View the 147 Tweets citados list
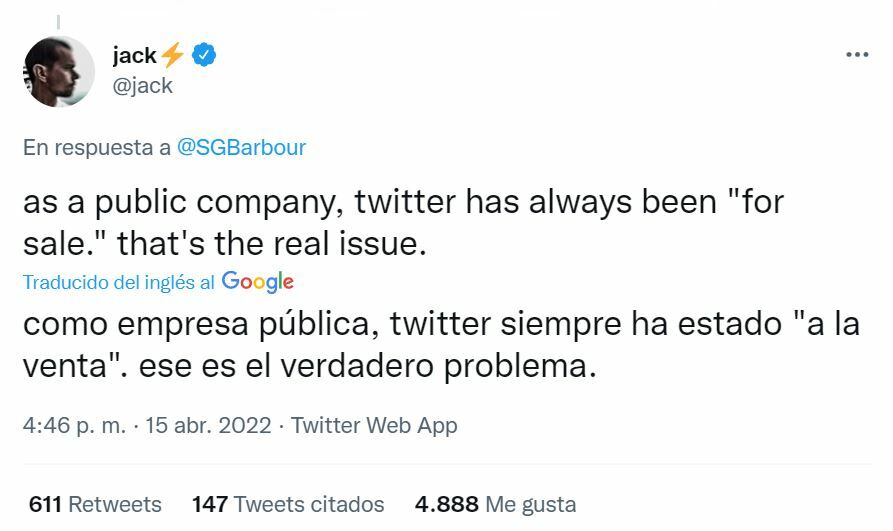Screen dimensions: 893x531 [288, 503]
